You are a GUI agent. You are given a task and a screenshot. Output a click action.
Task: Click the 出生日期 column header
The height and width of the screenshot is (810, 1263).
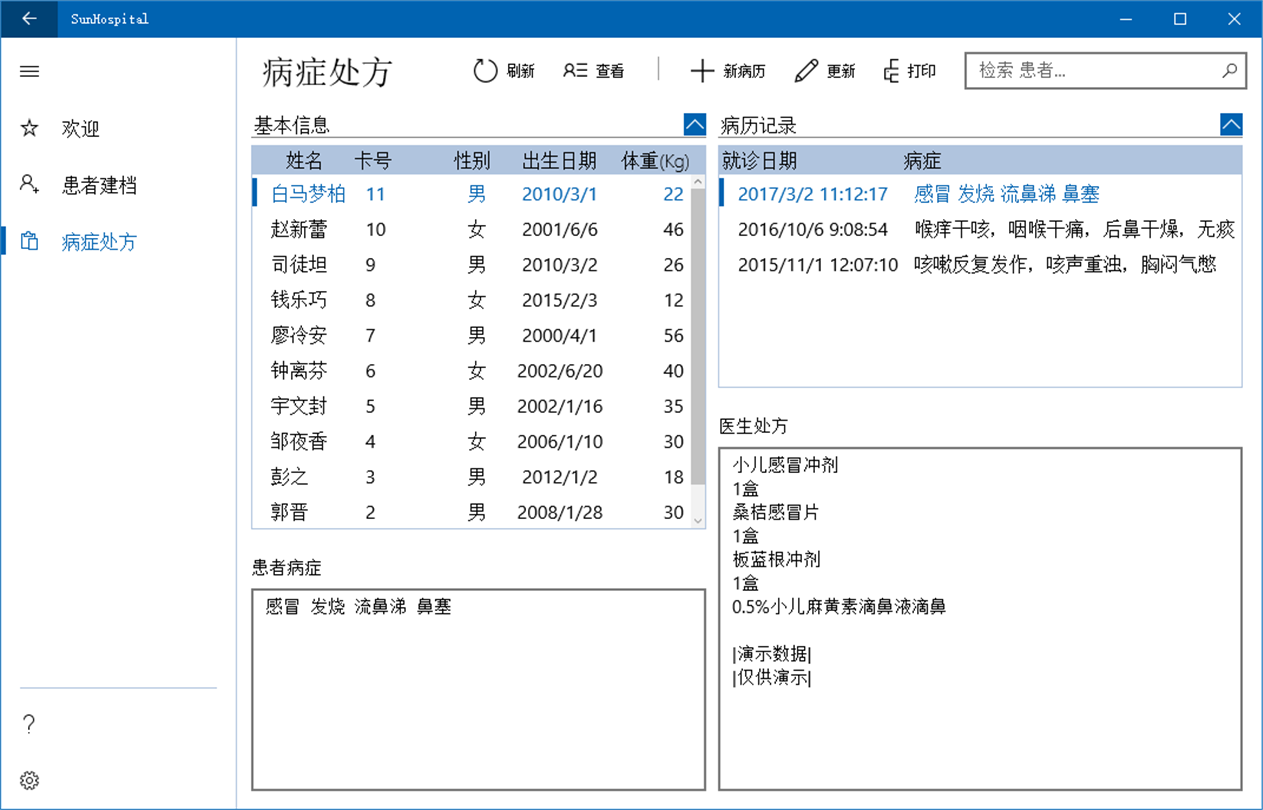coord(559,161)
